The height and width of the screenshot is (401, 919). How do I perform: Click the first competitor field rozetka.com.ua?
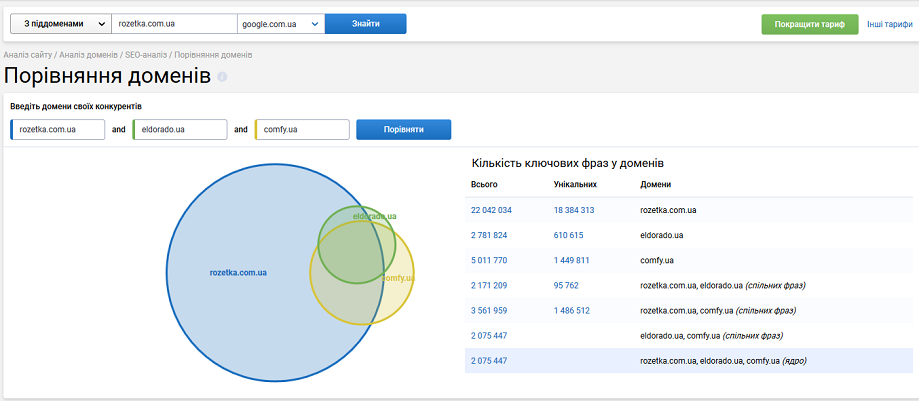click(57, 130)
